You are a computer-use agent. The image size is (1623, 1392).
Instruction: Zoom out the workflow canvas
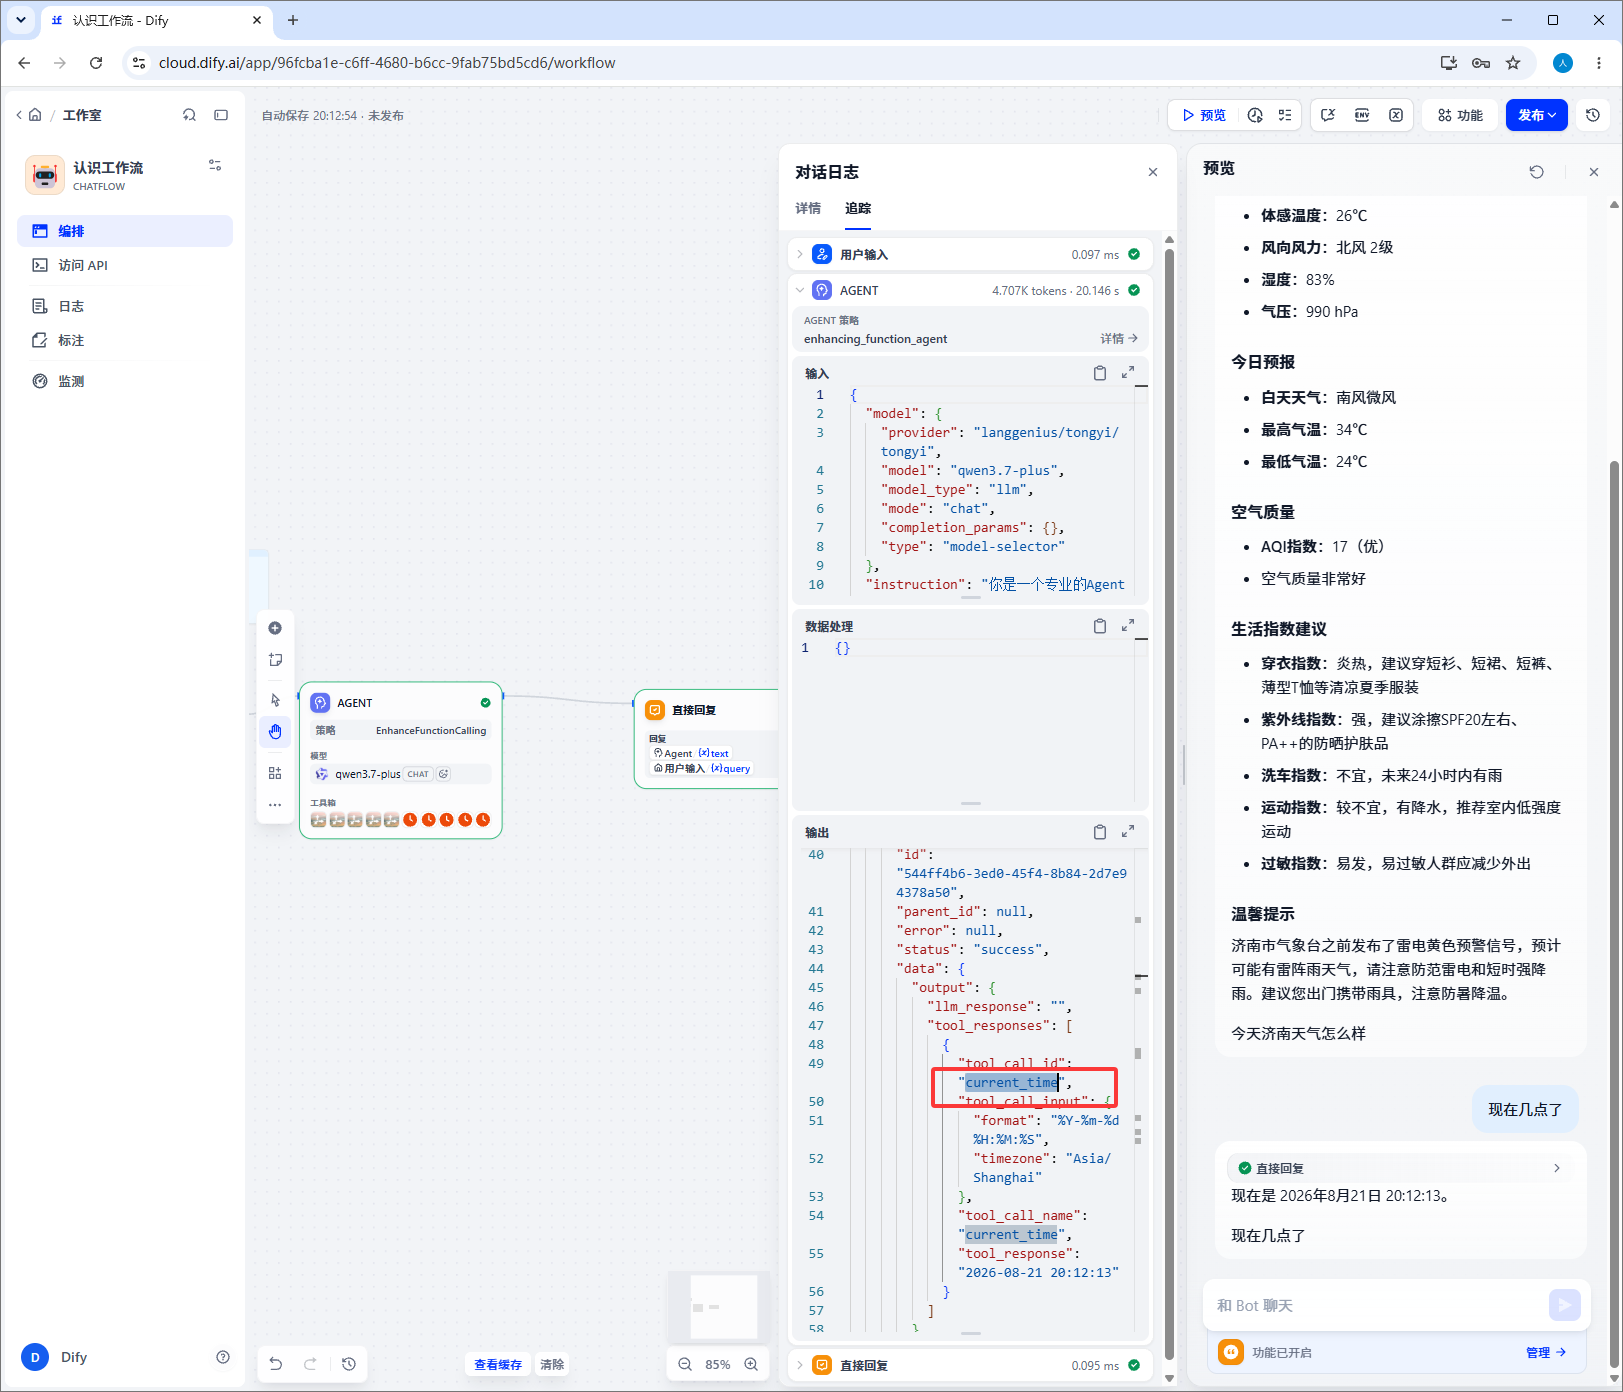685,1364
